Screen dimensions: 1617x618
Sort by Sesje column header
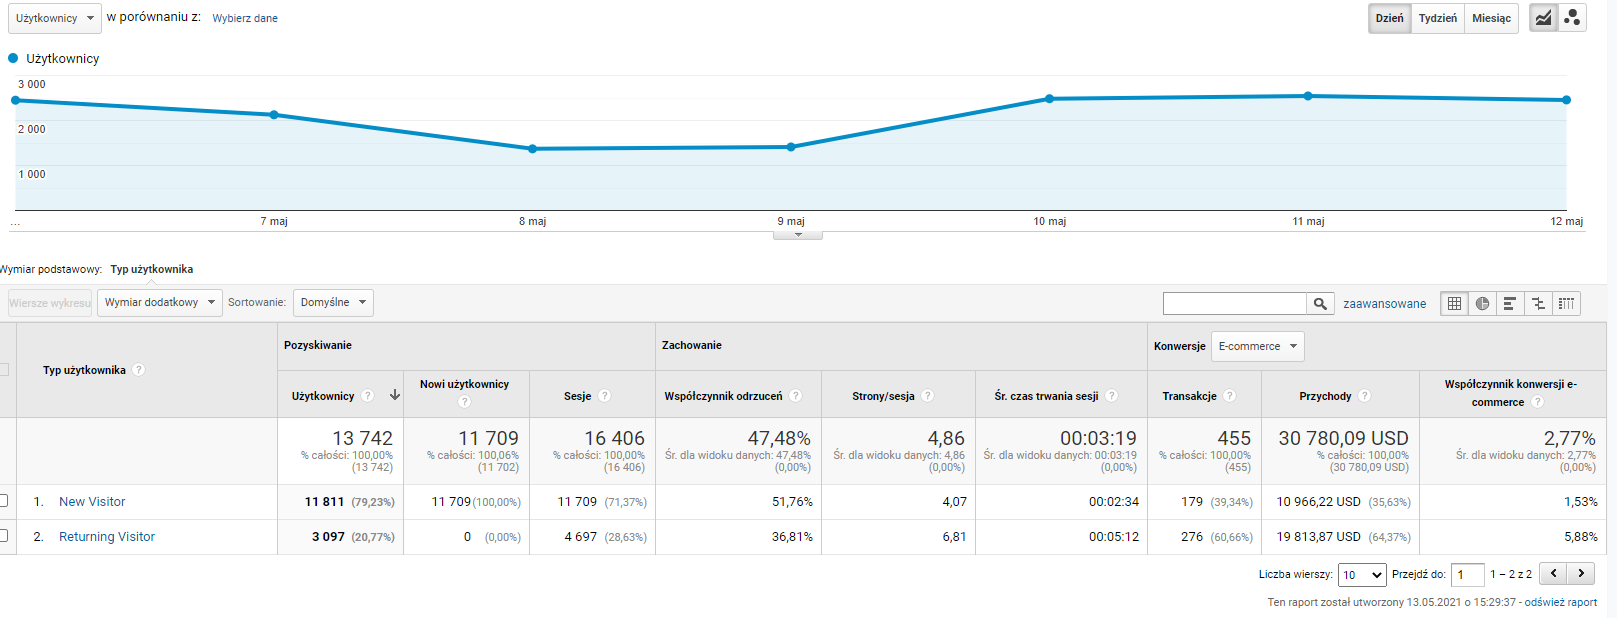point(577,396)
